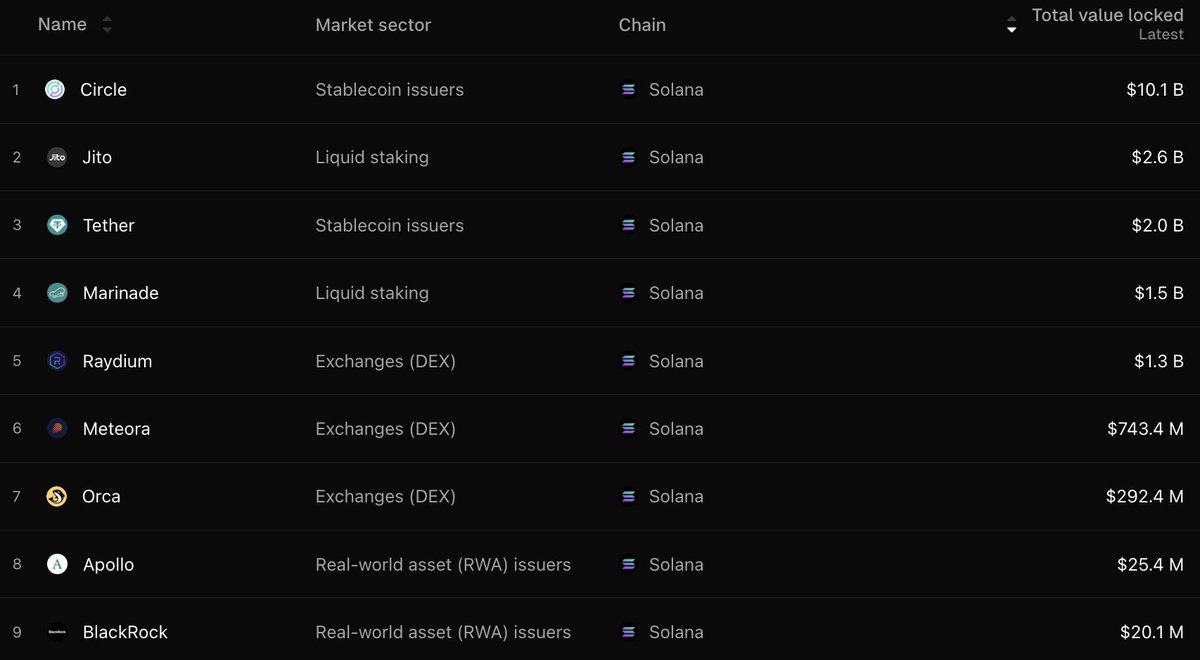The height and width of the screenshot is (660, 1200).
Task: Open the BlackRock project name link
Action: pos(125,632)
